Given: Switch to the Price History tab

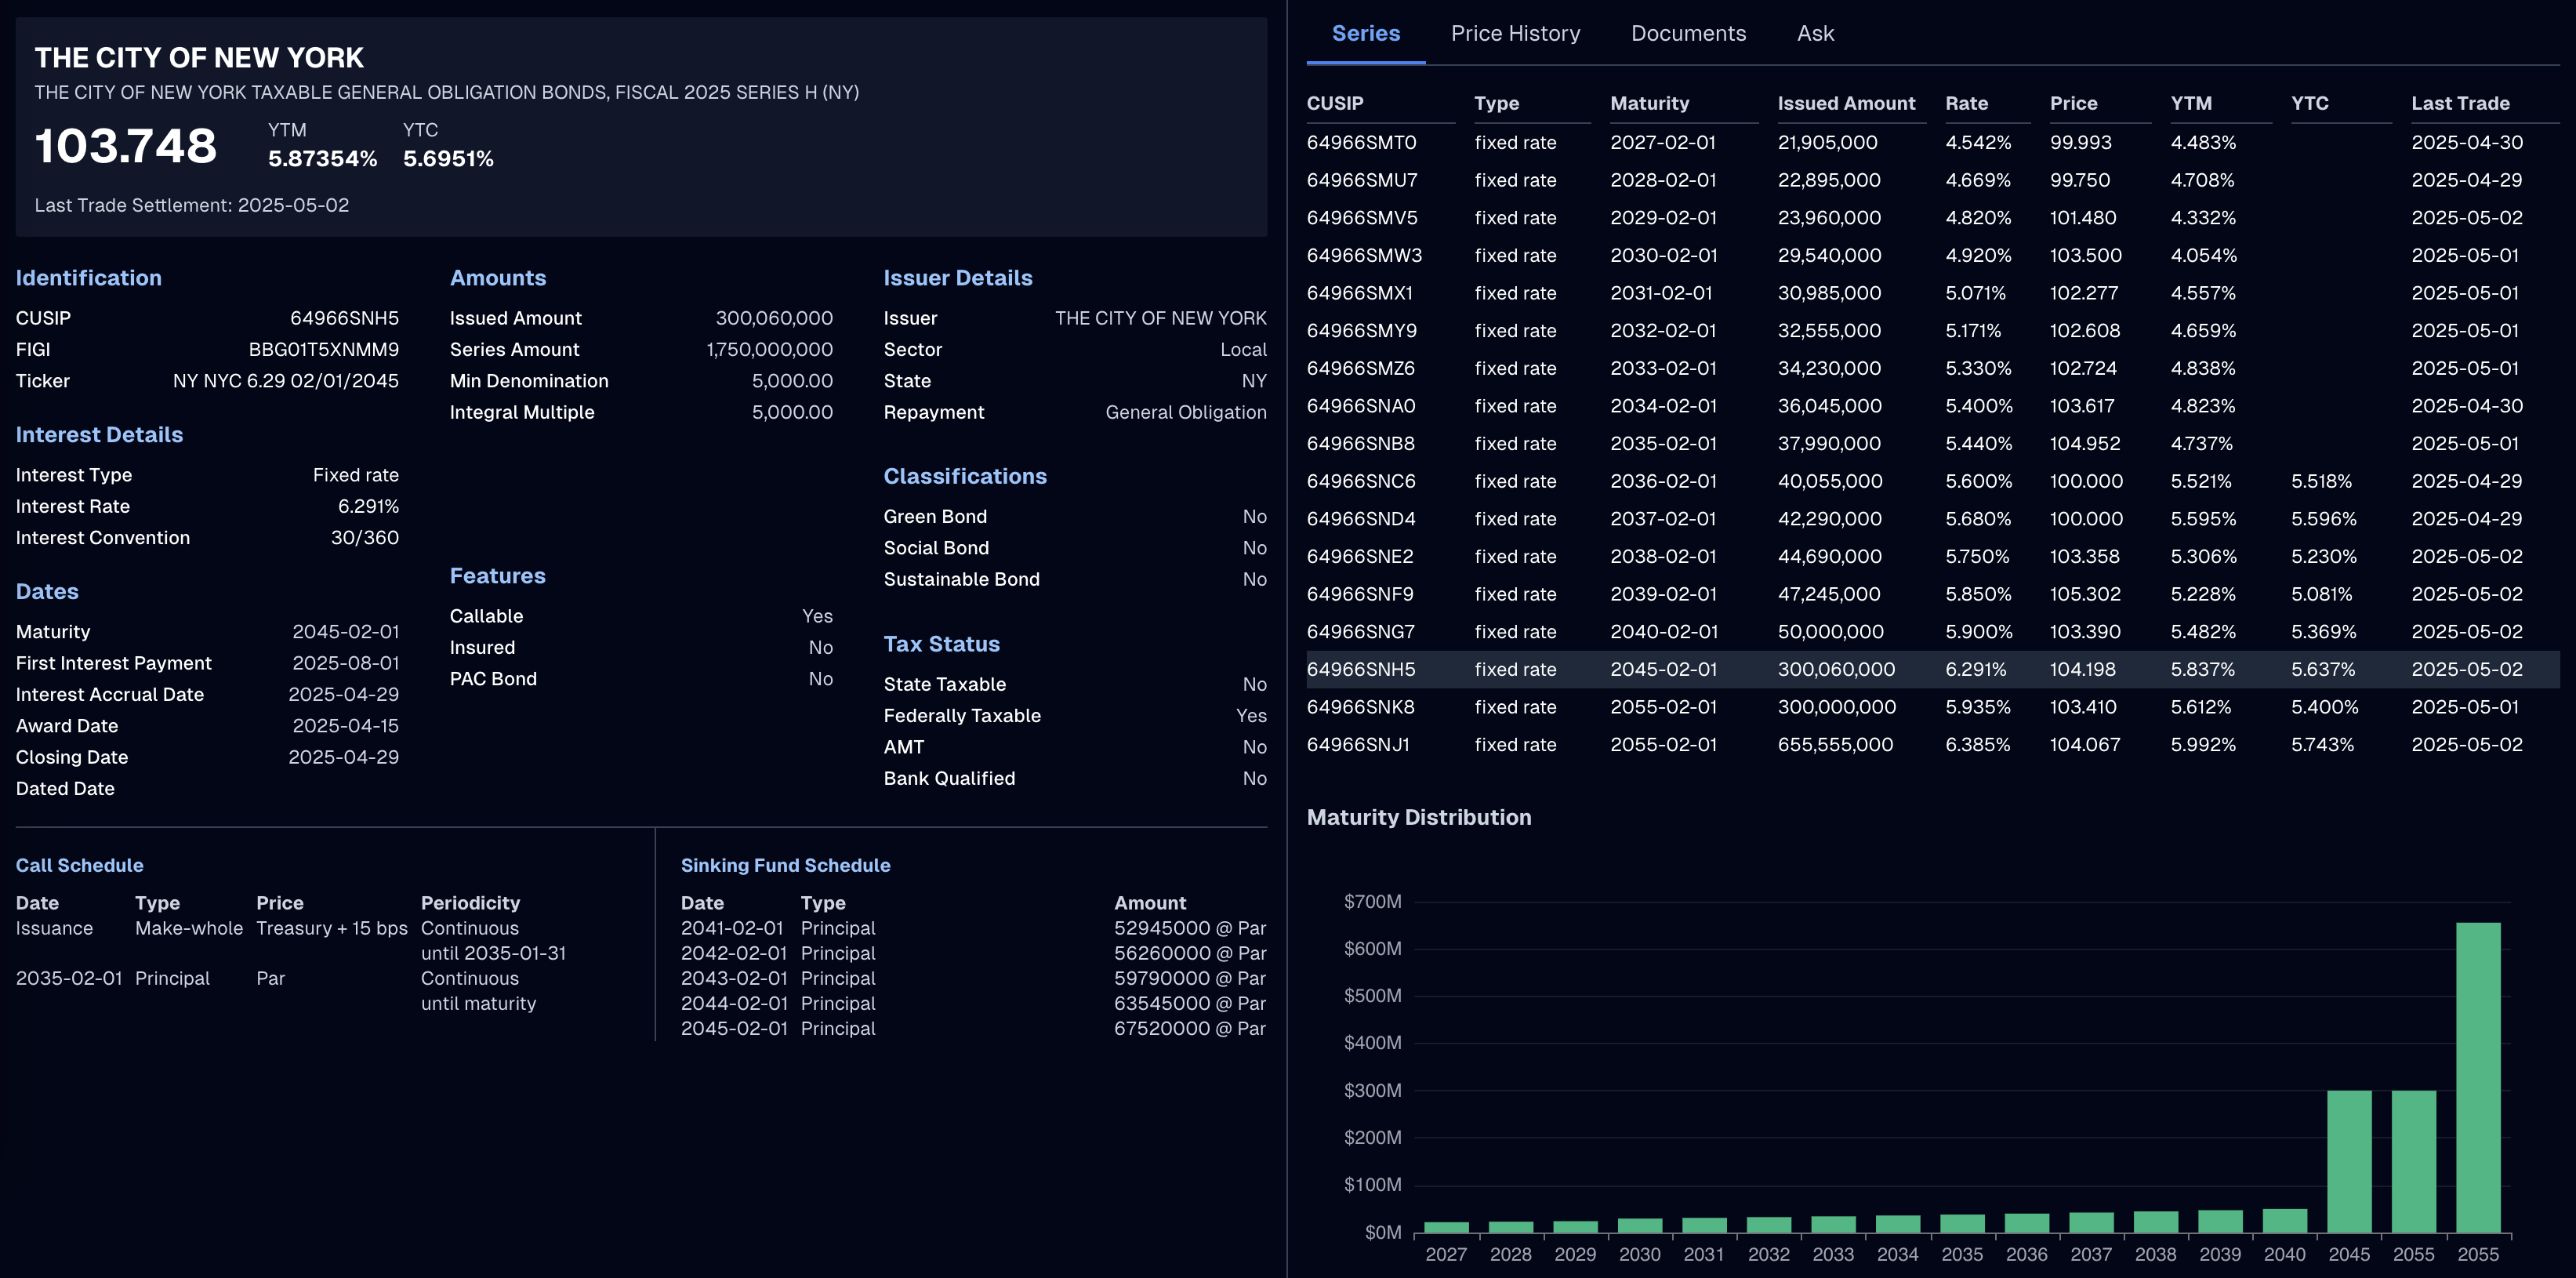Looking at the screenshot, I should (x=1515, y=33).
